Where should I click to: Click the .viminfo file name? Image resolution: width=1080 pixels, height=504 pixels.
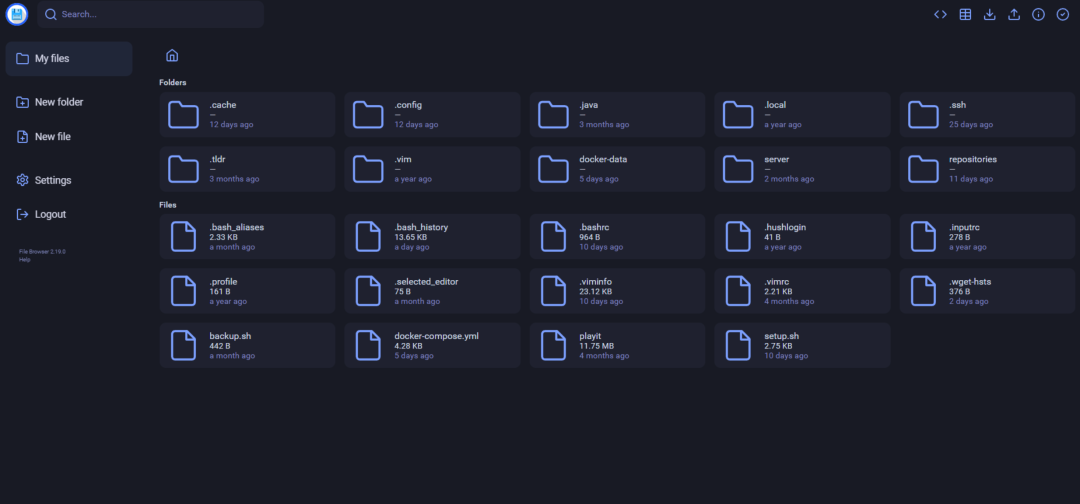click(596, 282)
